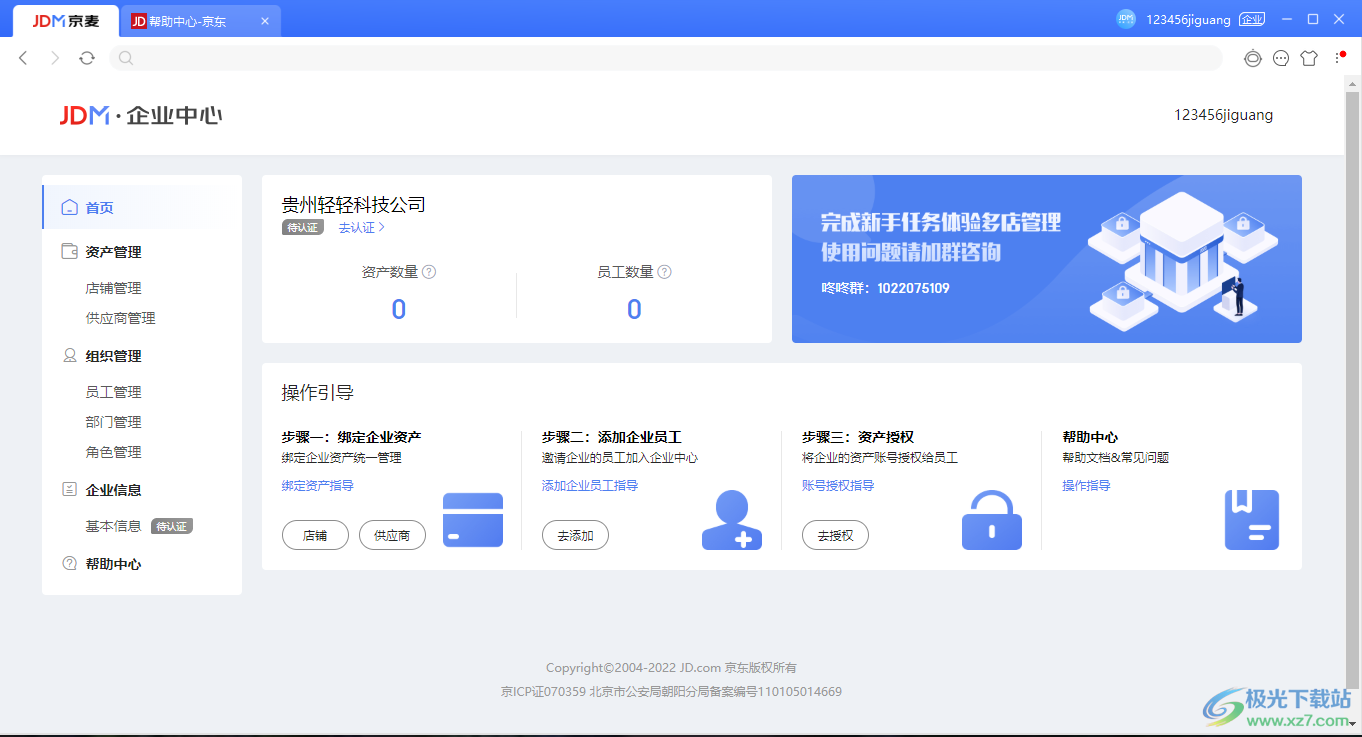This screenshot has width=1362, height=737.
Task: Click the user avatar icon in title bar
Action: pos(1126,19)
